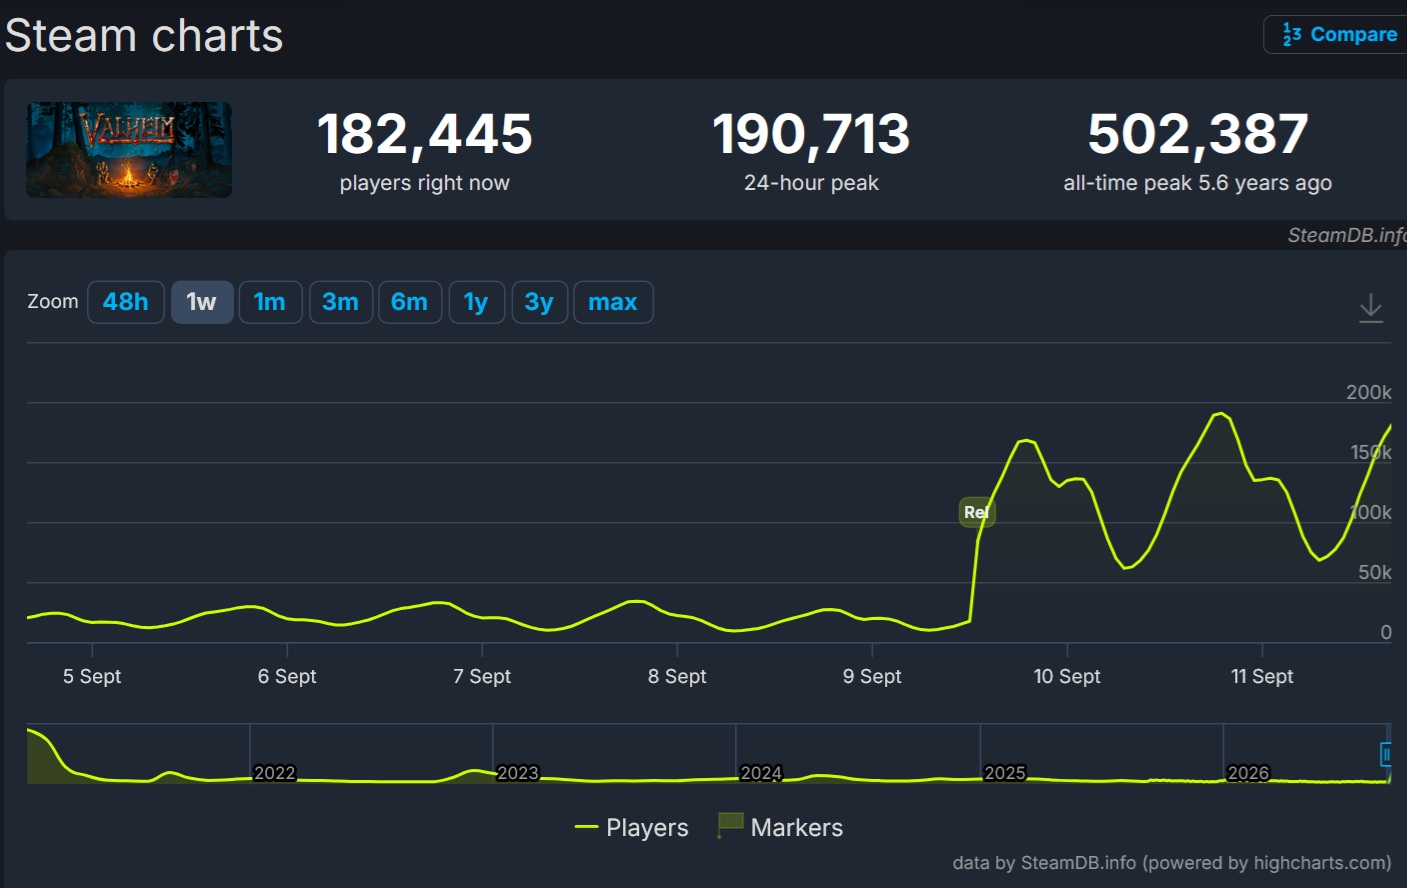Open the chart download menu icon

pyautogui.click(x=1371, y=308)
